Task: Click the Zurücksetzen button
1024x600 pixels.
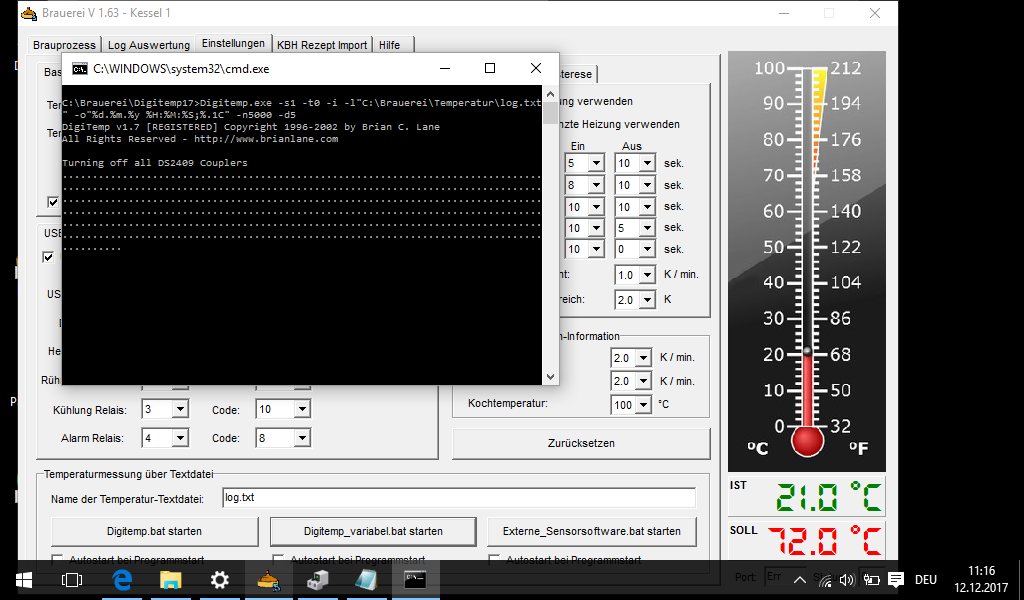Action: coord(581,443)
